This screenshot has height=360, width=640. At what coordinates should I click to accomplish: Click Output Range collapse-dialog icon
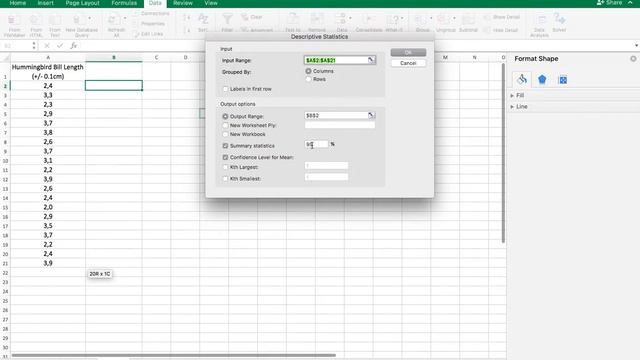tap(371, 116)
